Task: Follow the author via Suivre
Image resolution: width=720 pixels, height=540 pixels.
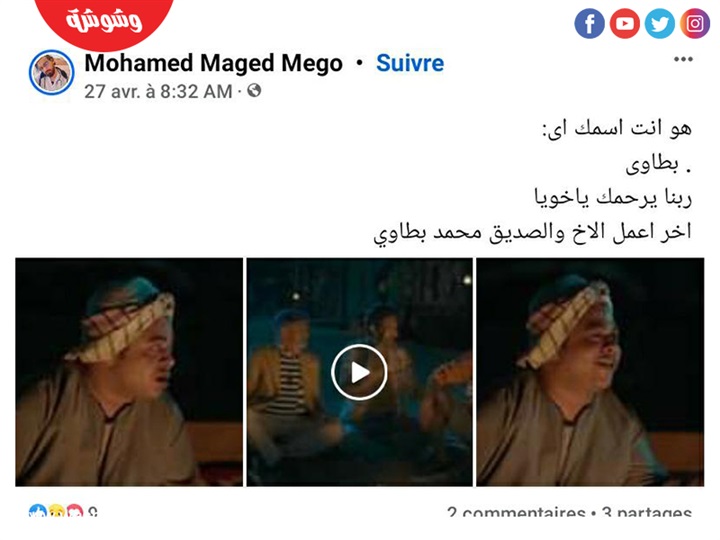Action: tap(410, 63)
